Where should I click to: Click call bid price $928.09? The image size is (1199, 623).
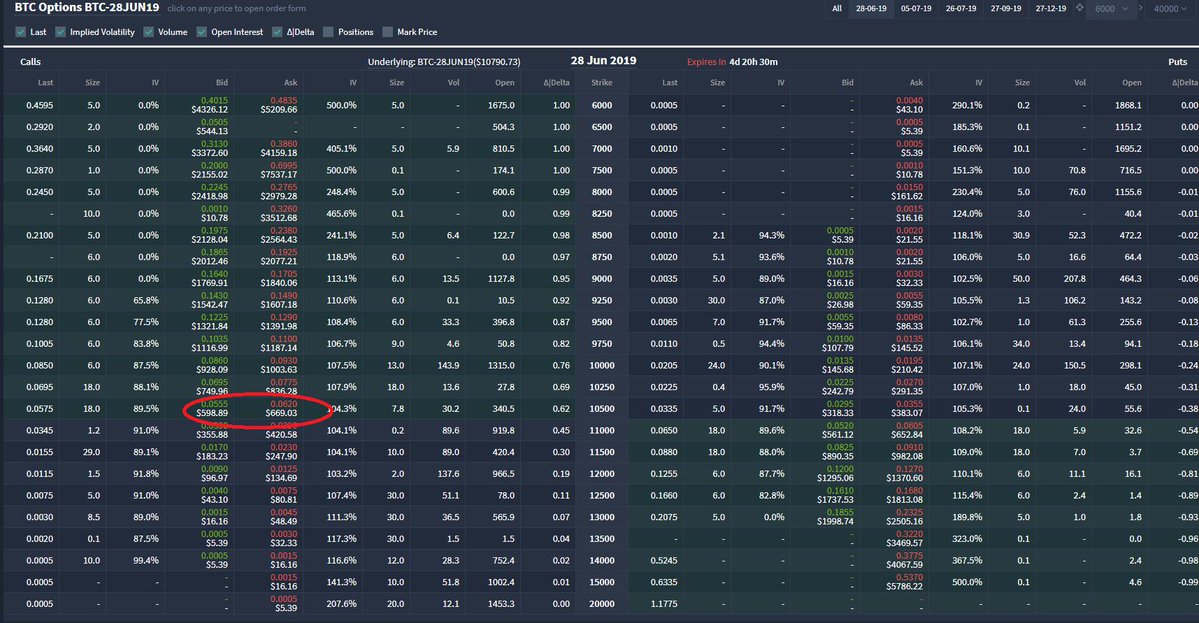click(212, 369)
